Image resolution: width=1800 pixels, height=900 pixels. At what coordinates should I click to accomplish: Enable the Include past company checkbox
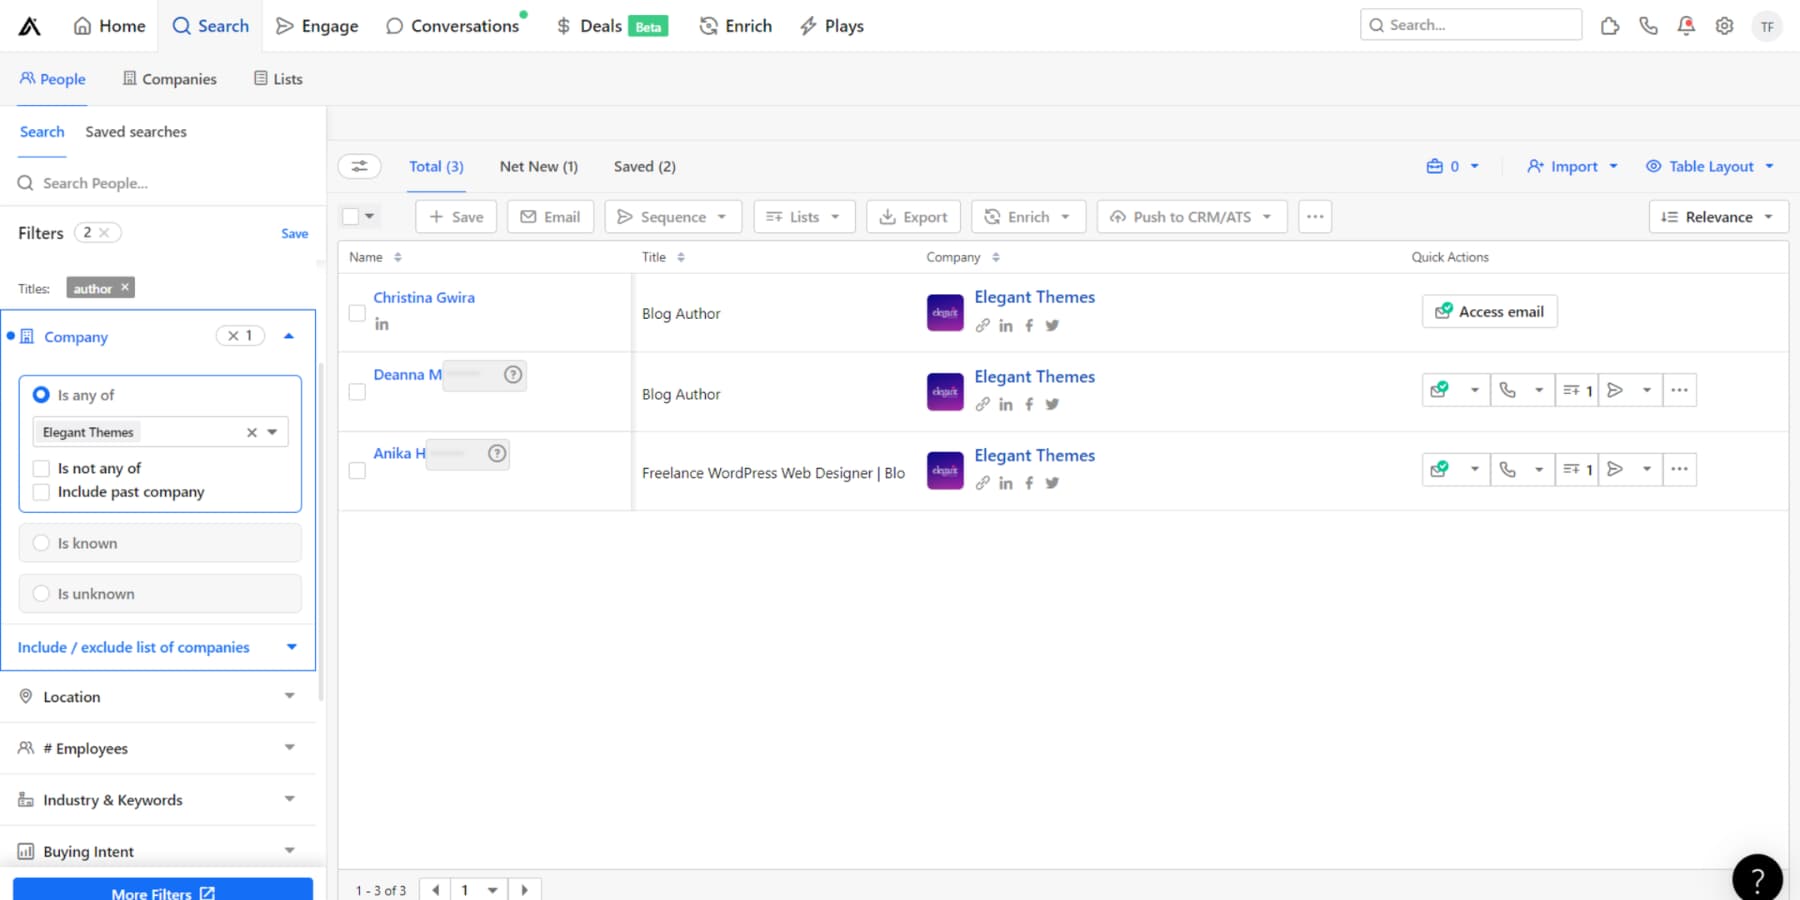41,491
